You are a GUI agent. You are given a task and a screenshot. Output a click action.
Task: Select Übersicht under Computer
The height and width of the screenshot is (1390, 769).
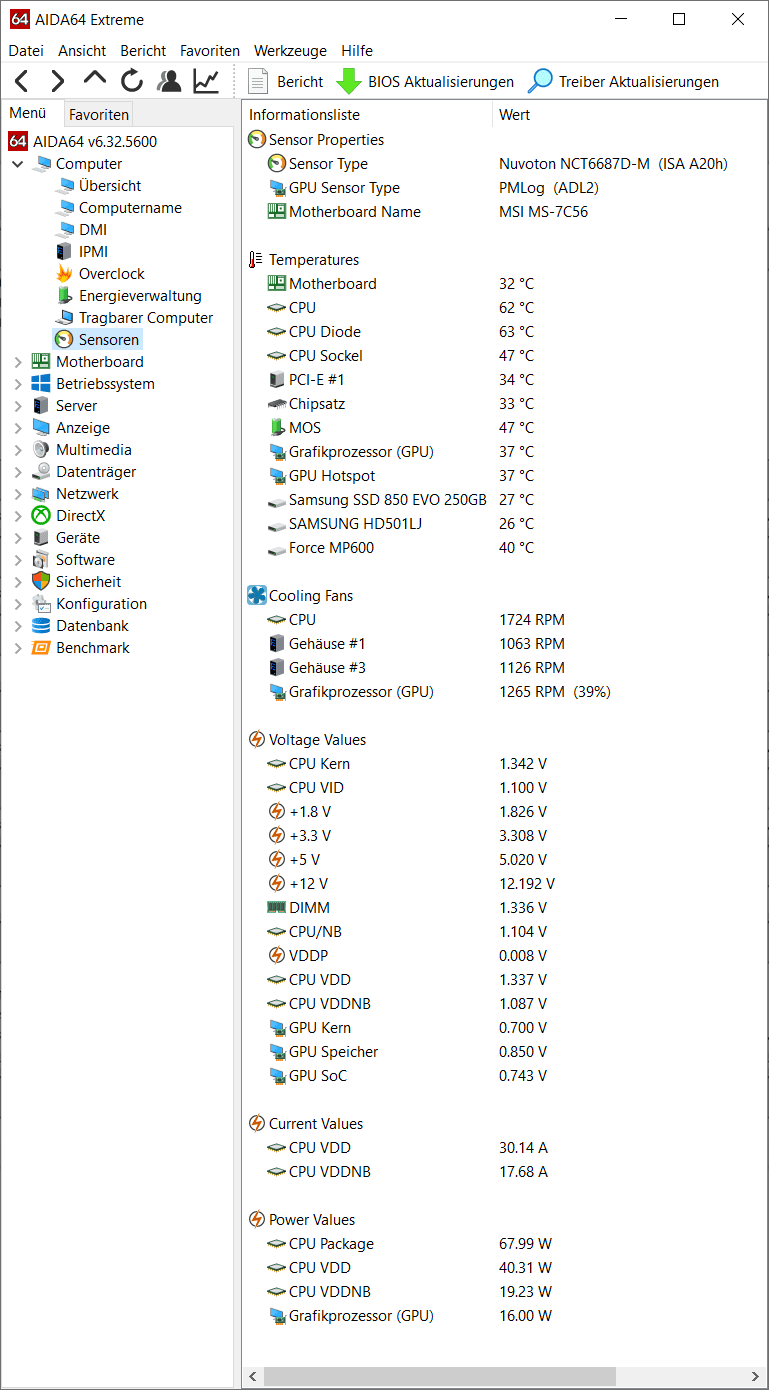click(110, 186)
